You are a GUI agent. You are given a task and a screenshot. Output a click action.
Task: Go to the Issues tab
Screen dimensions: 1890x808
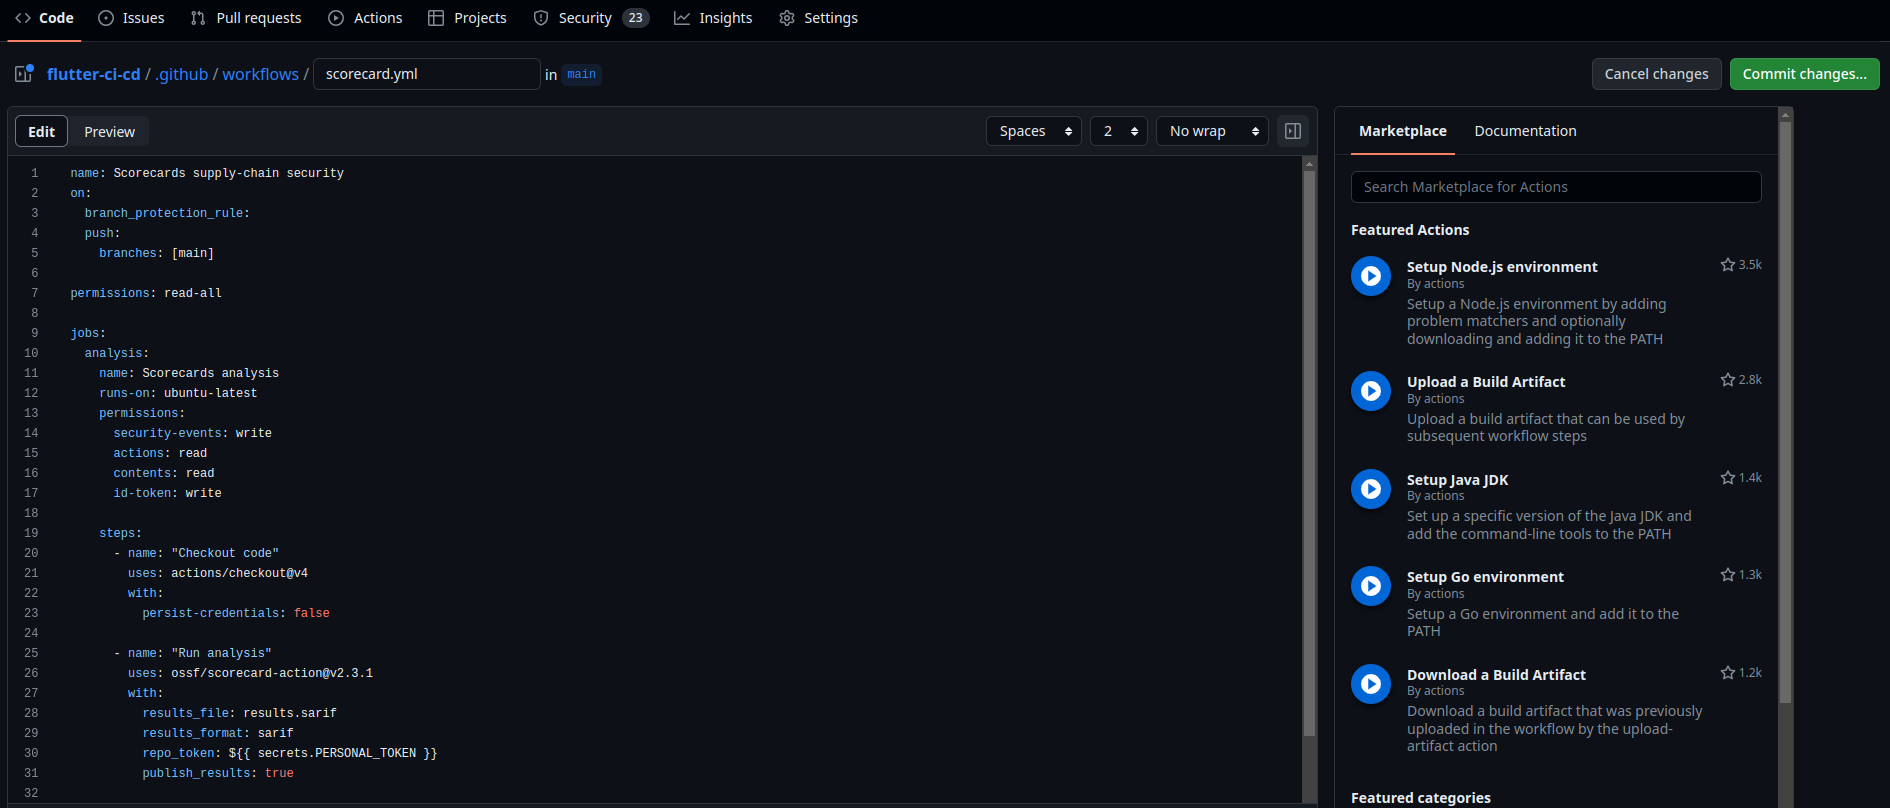coord(131,18)
